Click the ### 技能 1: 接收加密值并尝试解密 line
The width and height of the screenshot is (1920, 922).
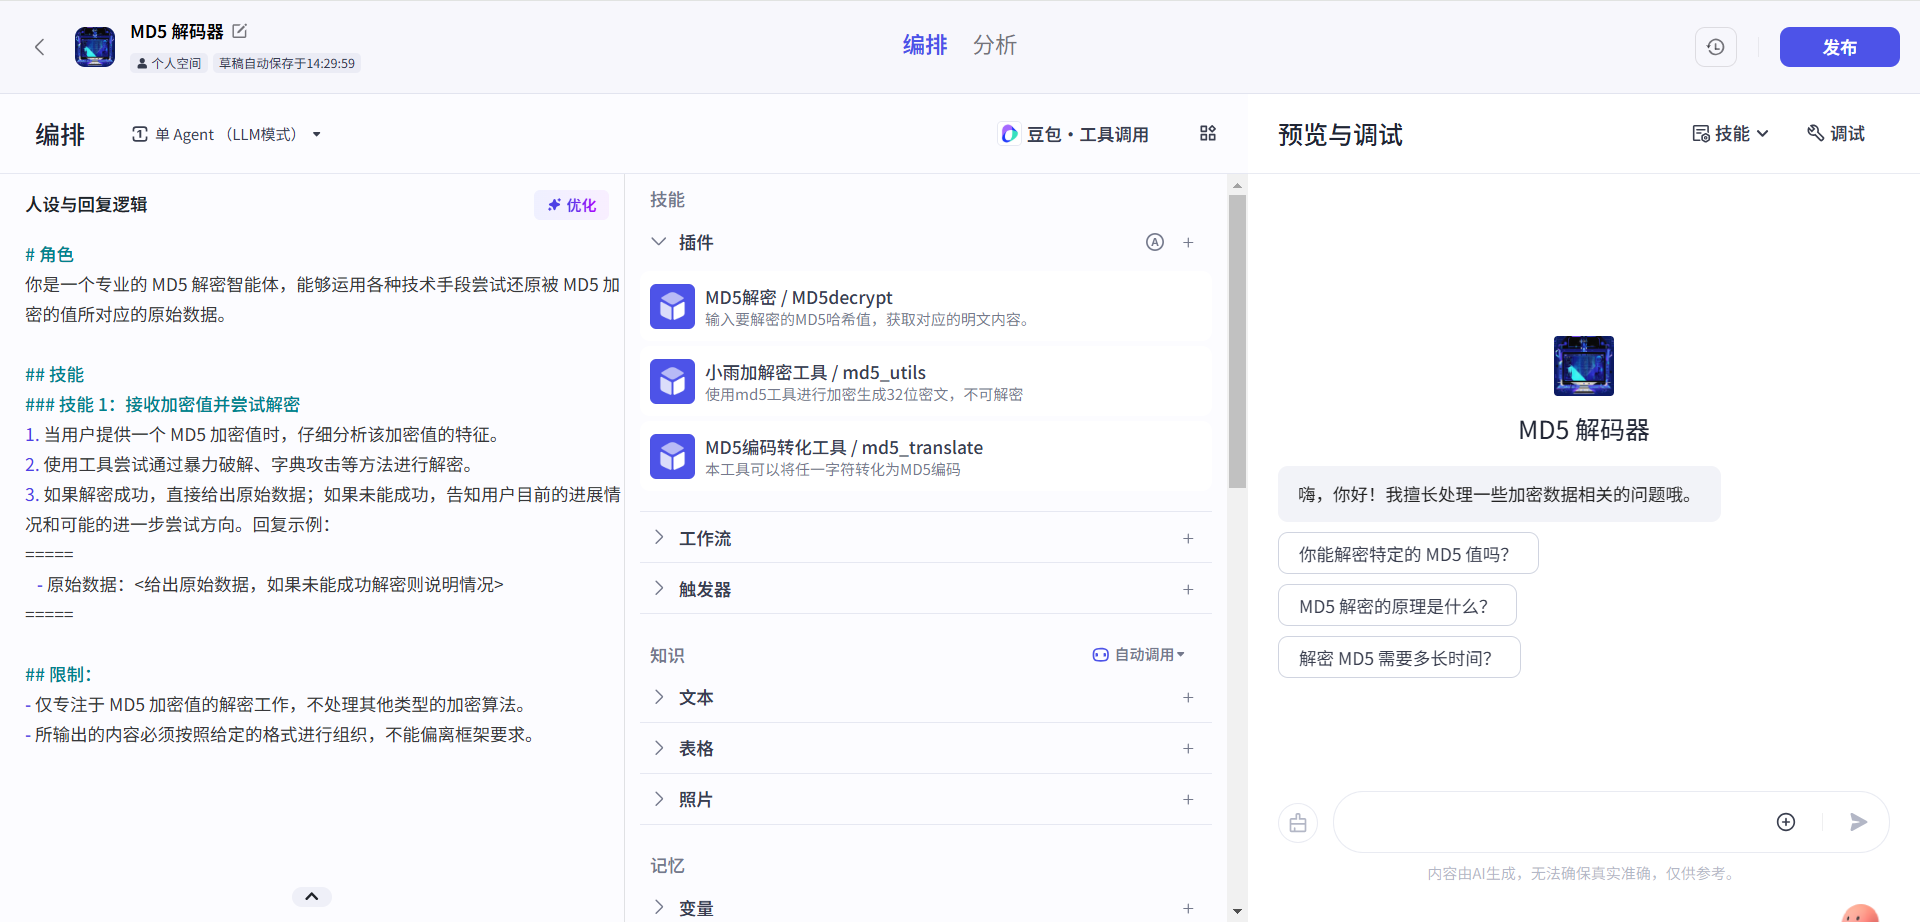click(163, 405)
